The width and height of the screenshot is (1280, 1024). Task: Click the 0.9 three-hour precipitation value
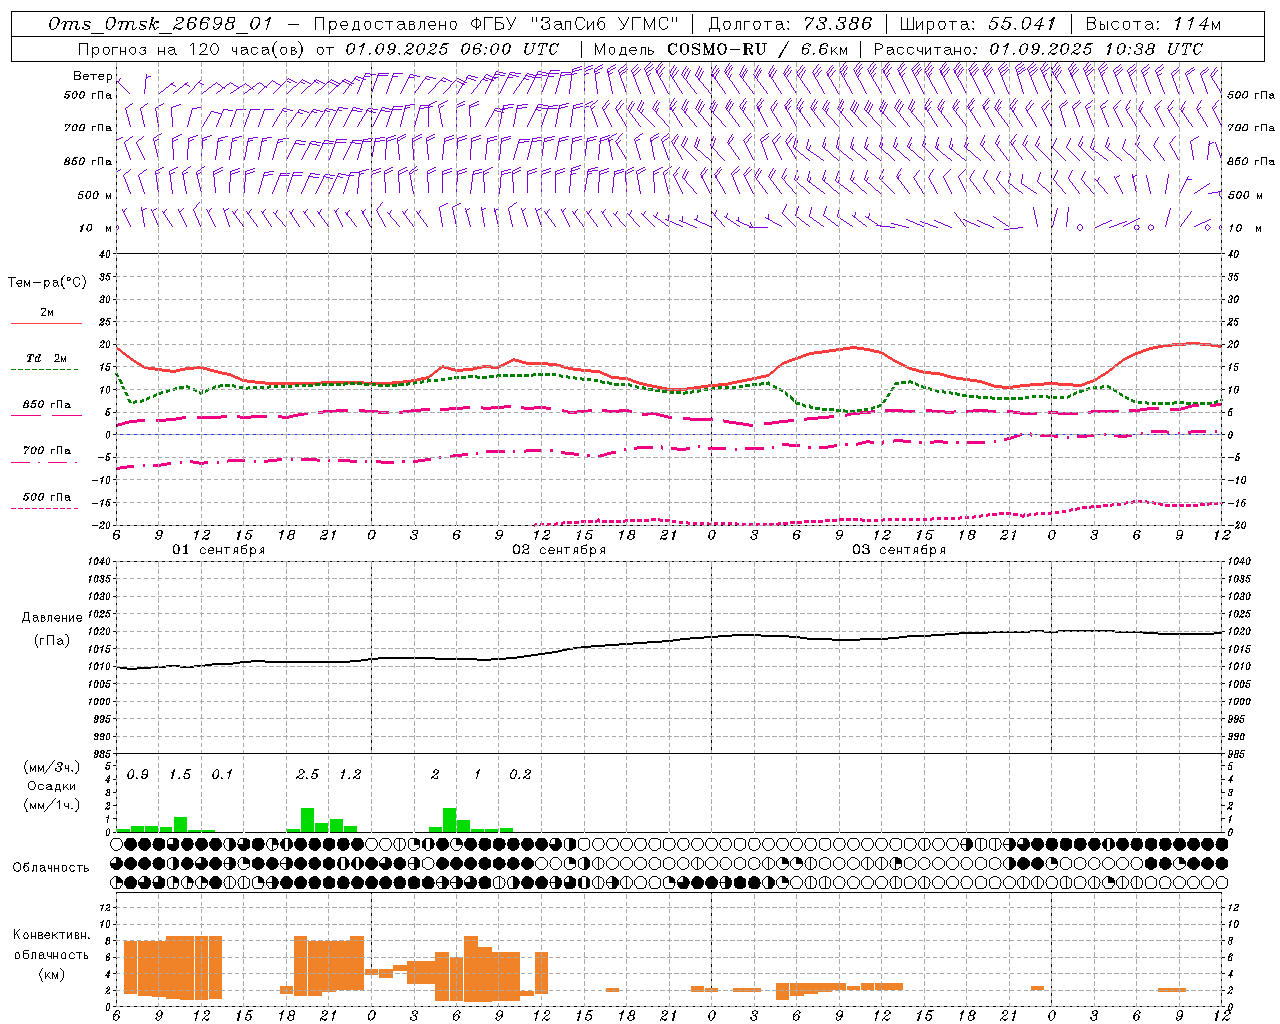coord(138,775)
